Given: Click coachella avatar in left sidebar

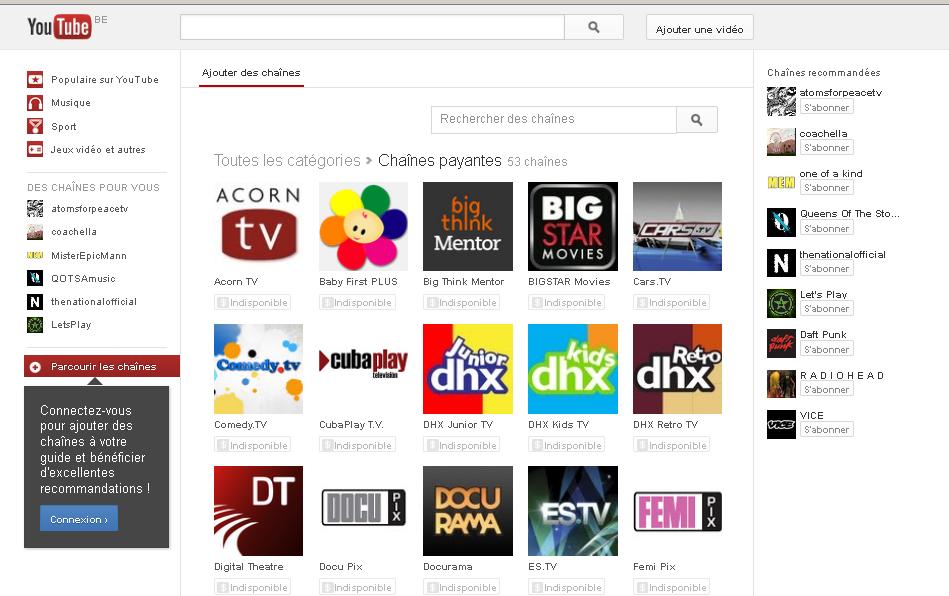Looking at the screenshot, I should pos(35,232).
